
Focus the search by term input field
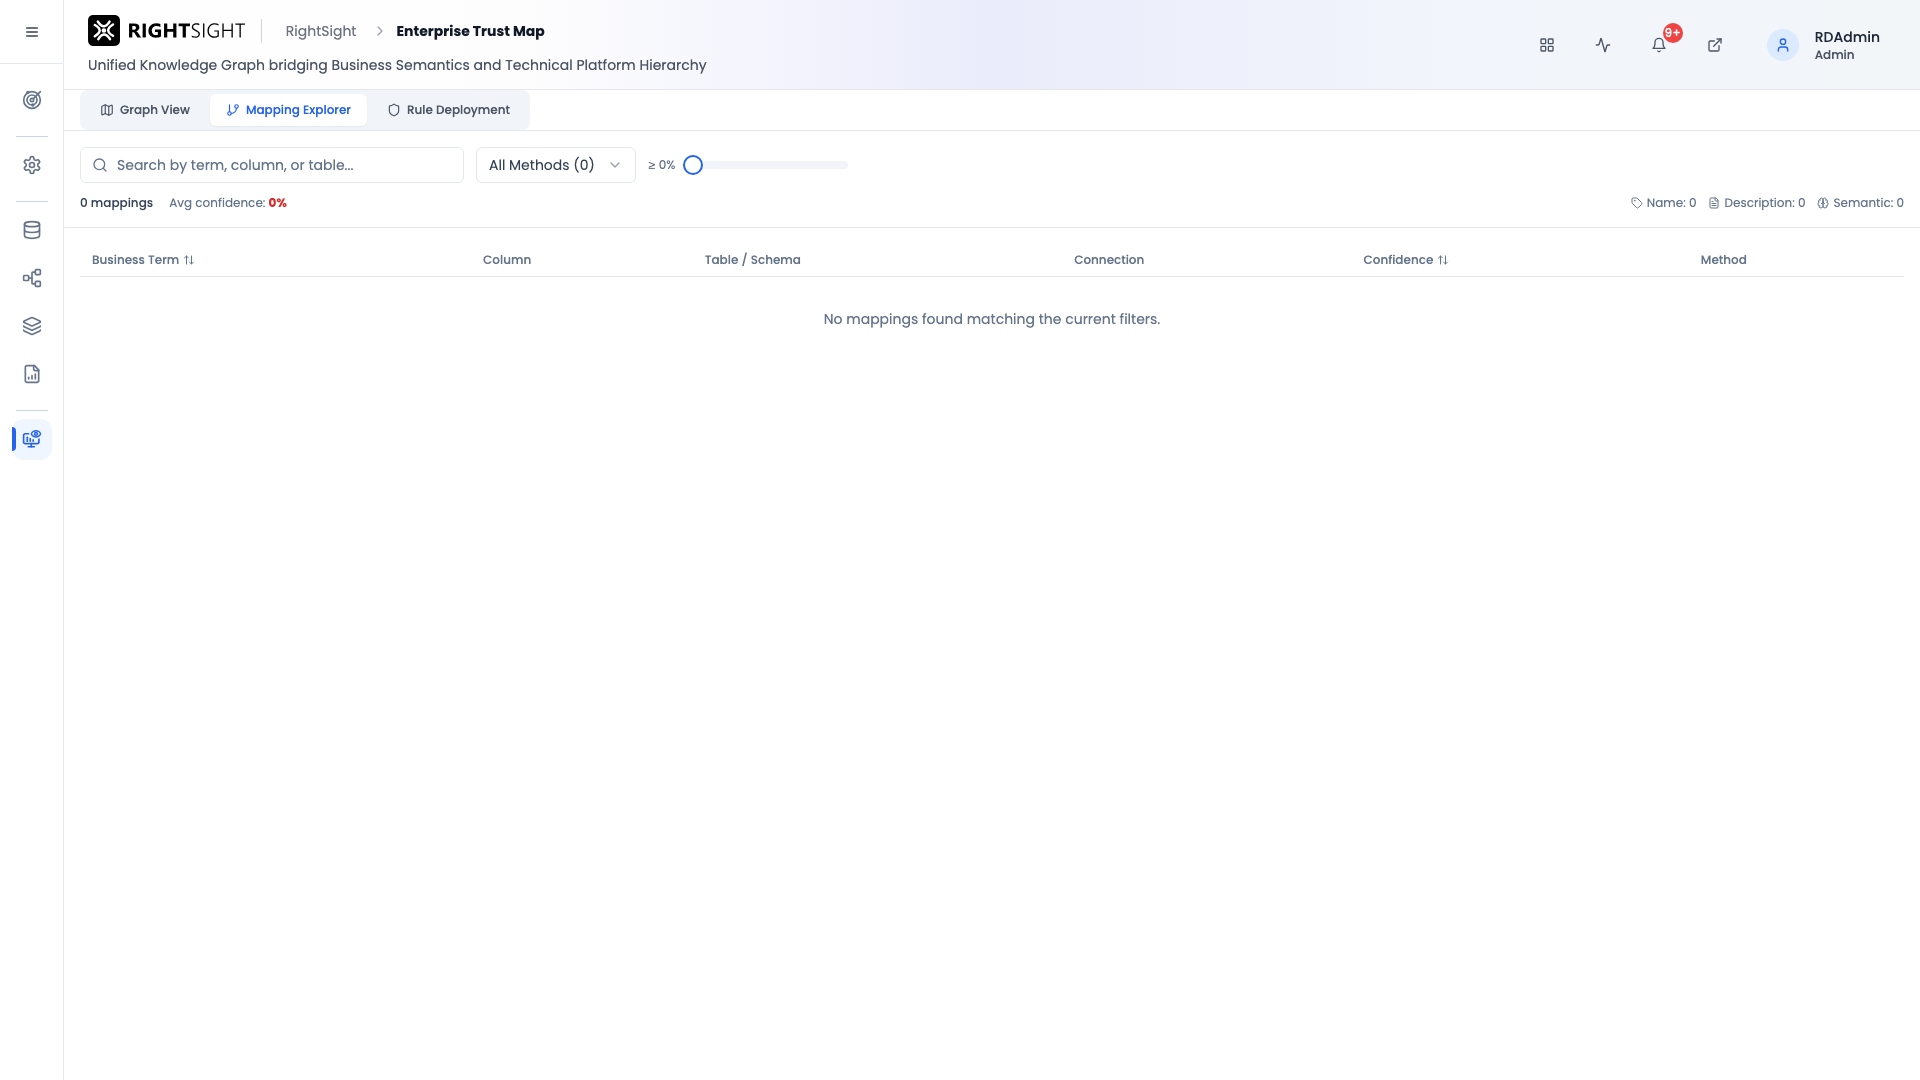click(x=272, y=165)
